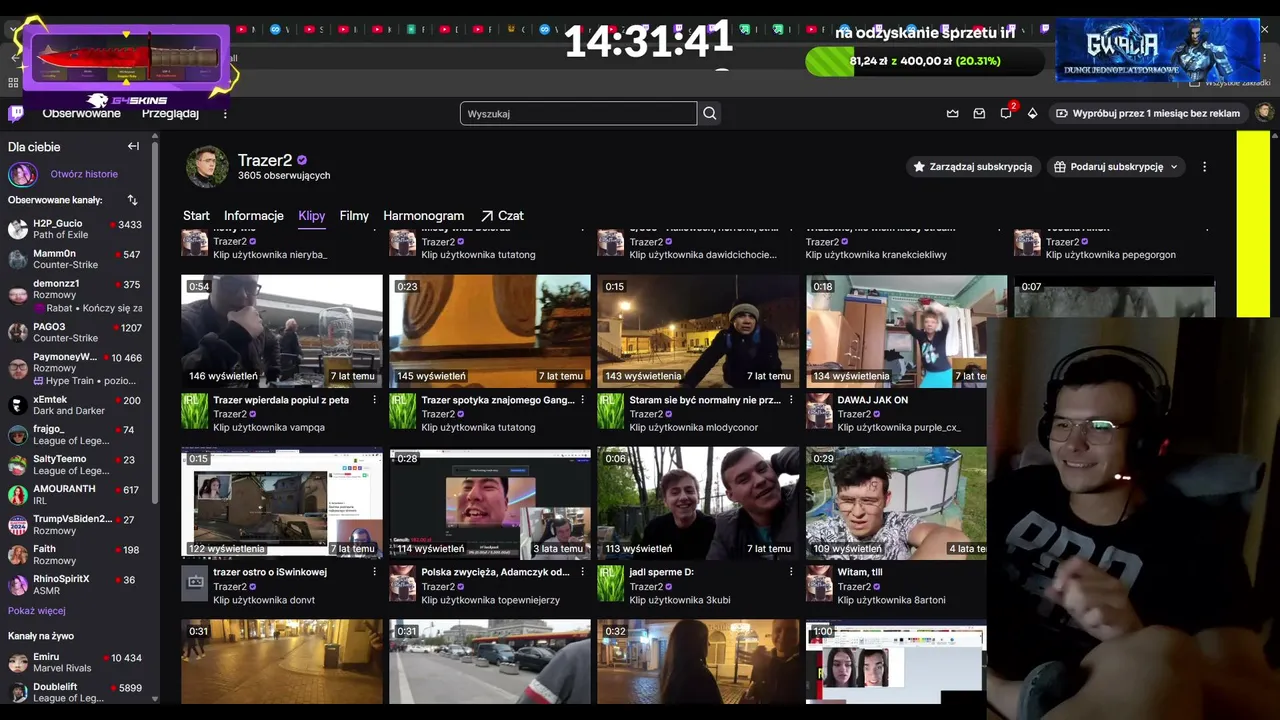
Task: Open options for clip Staram sie być normalny
Action: tap(791, 400)
